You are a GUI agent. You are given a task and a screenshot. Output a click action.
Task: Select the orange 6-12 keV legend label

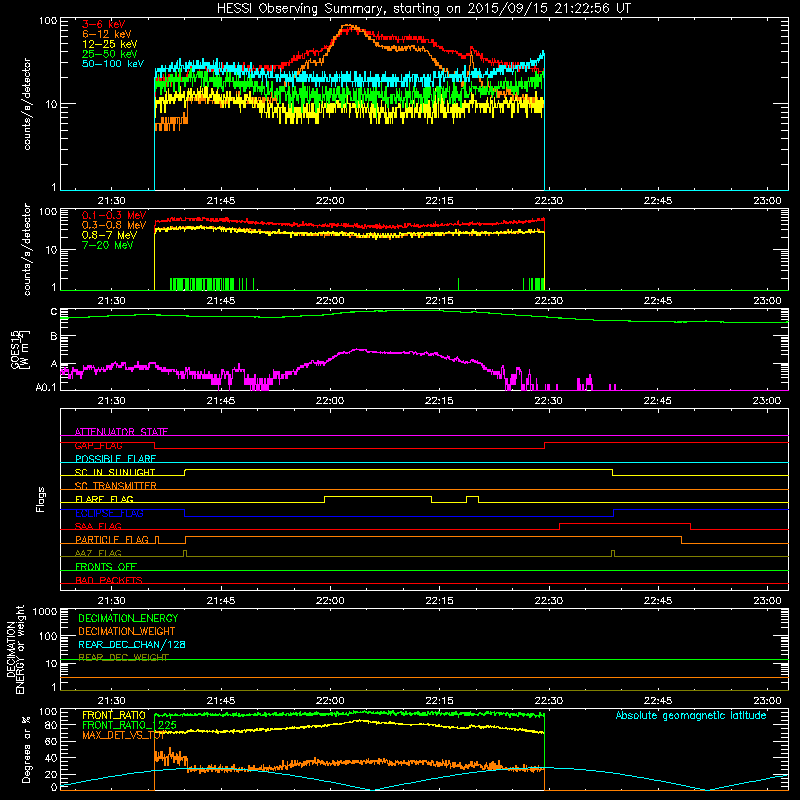click(107, 34)
